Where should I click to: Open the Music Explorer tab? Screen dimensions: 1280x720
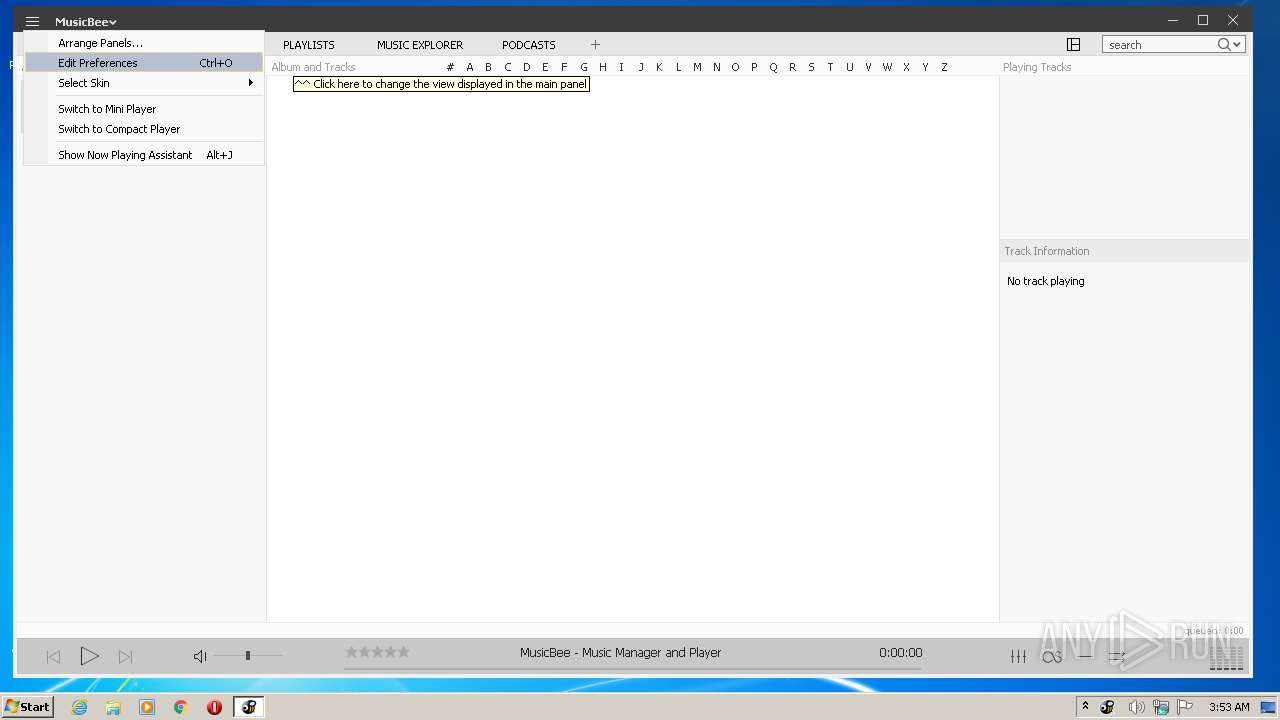click(x=420, y=45)
